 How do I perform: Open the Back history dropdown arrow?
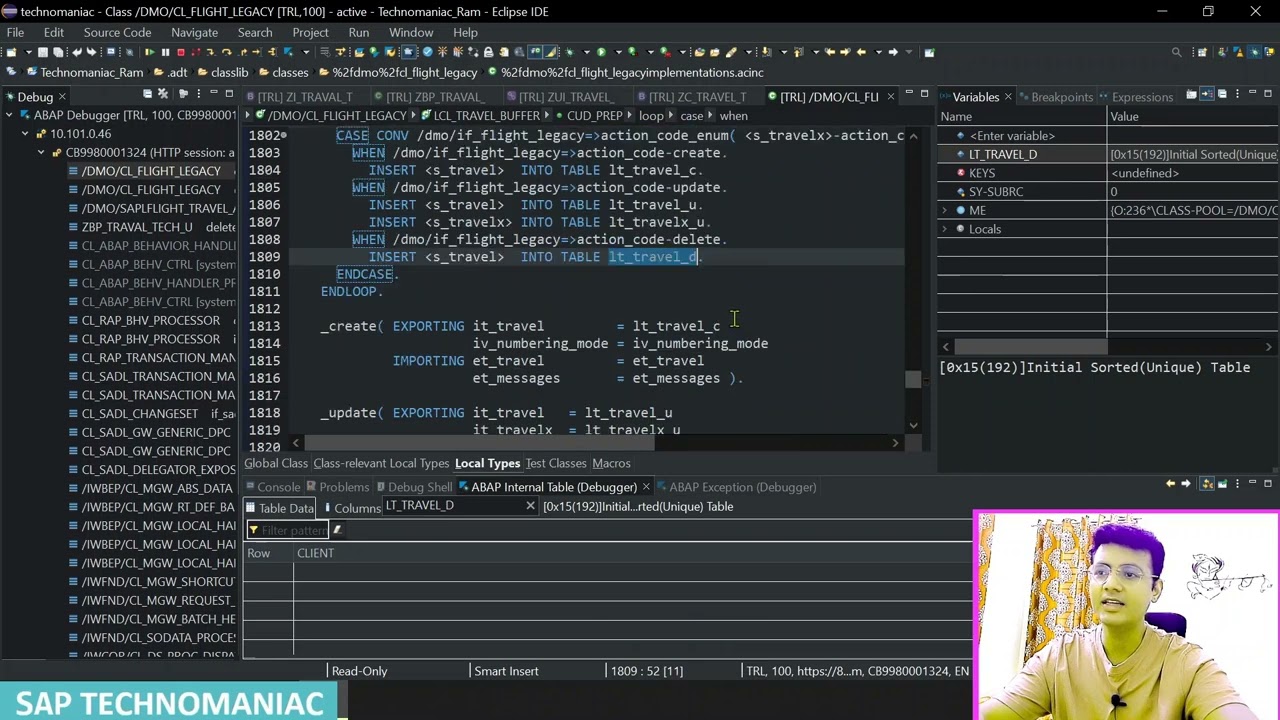(x=878, y=52)
